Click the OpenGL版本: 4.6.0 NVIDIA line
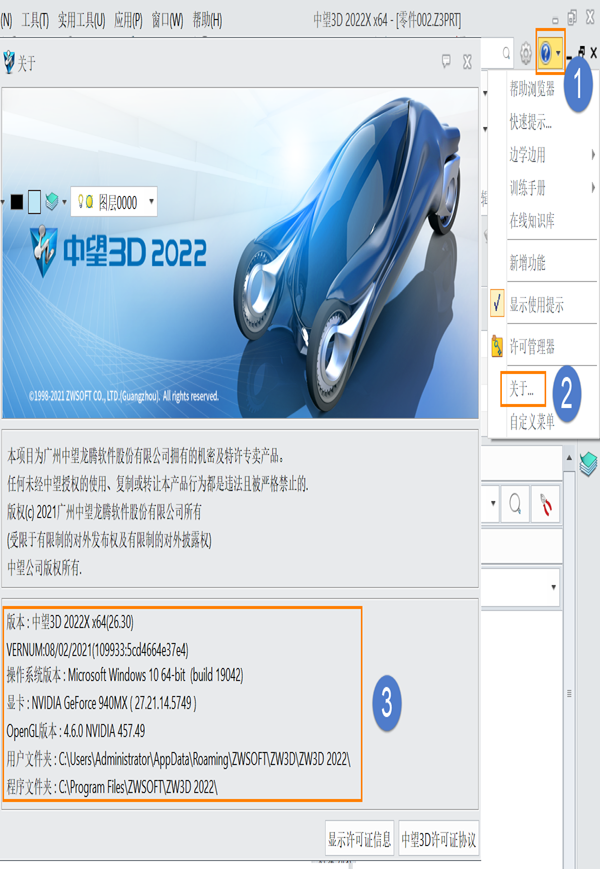Image resolution: width=600 pixels, height=869 pixels. point(76,731)
